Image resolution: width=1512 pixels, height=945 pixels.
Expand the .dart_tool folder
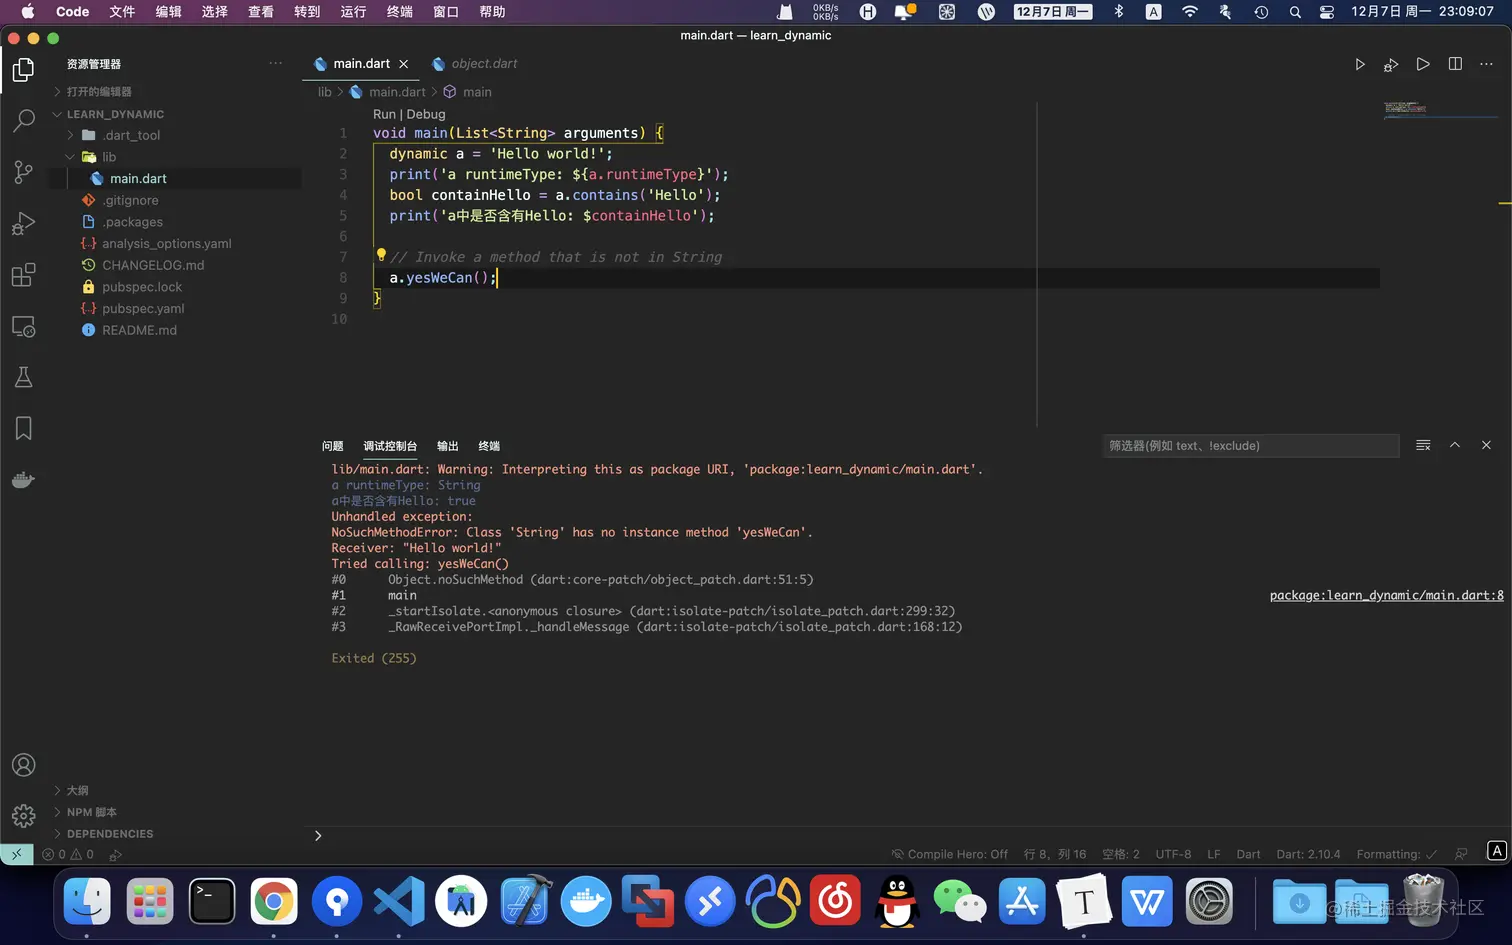pos(132,135)
